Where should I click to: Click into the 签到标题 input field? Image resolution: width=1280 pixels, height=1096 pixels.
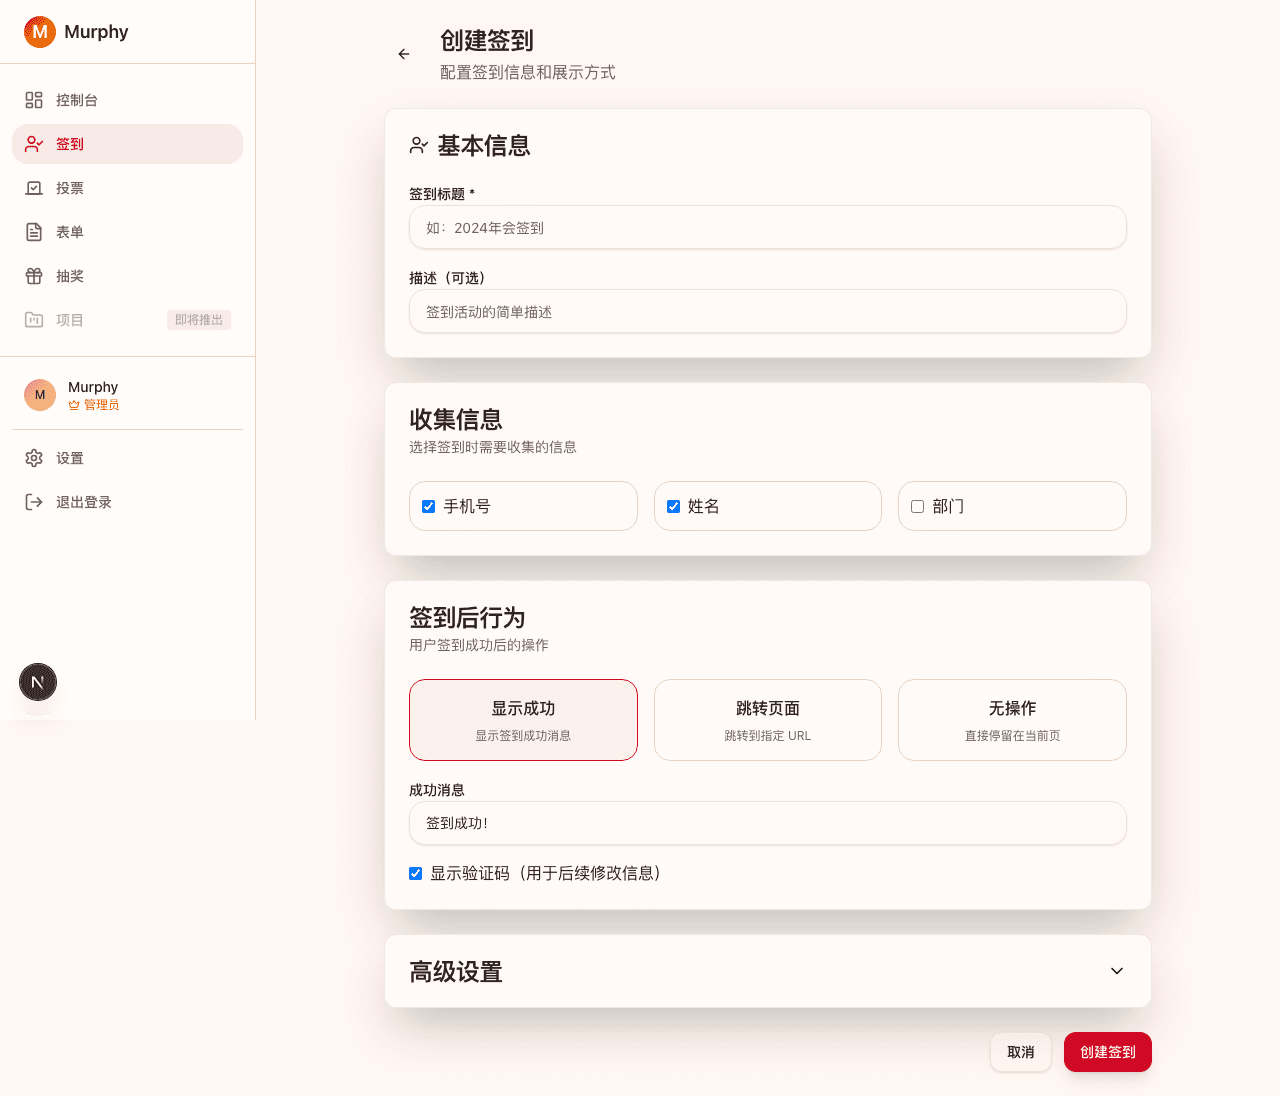click(x=767, y=228)
